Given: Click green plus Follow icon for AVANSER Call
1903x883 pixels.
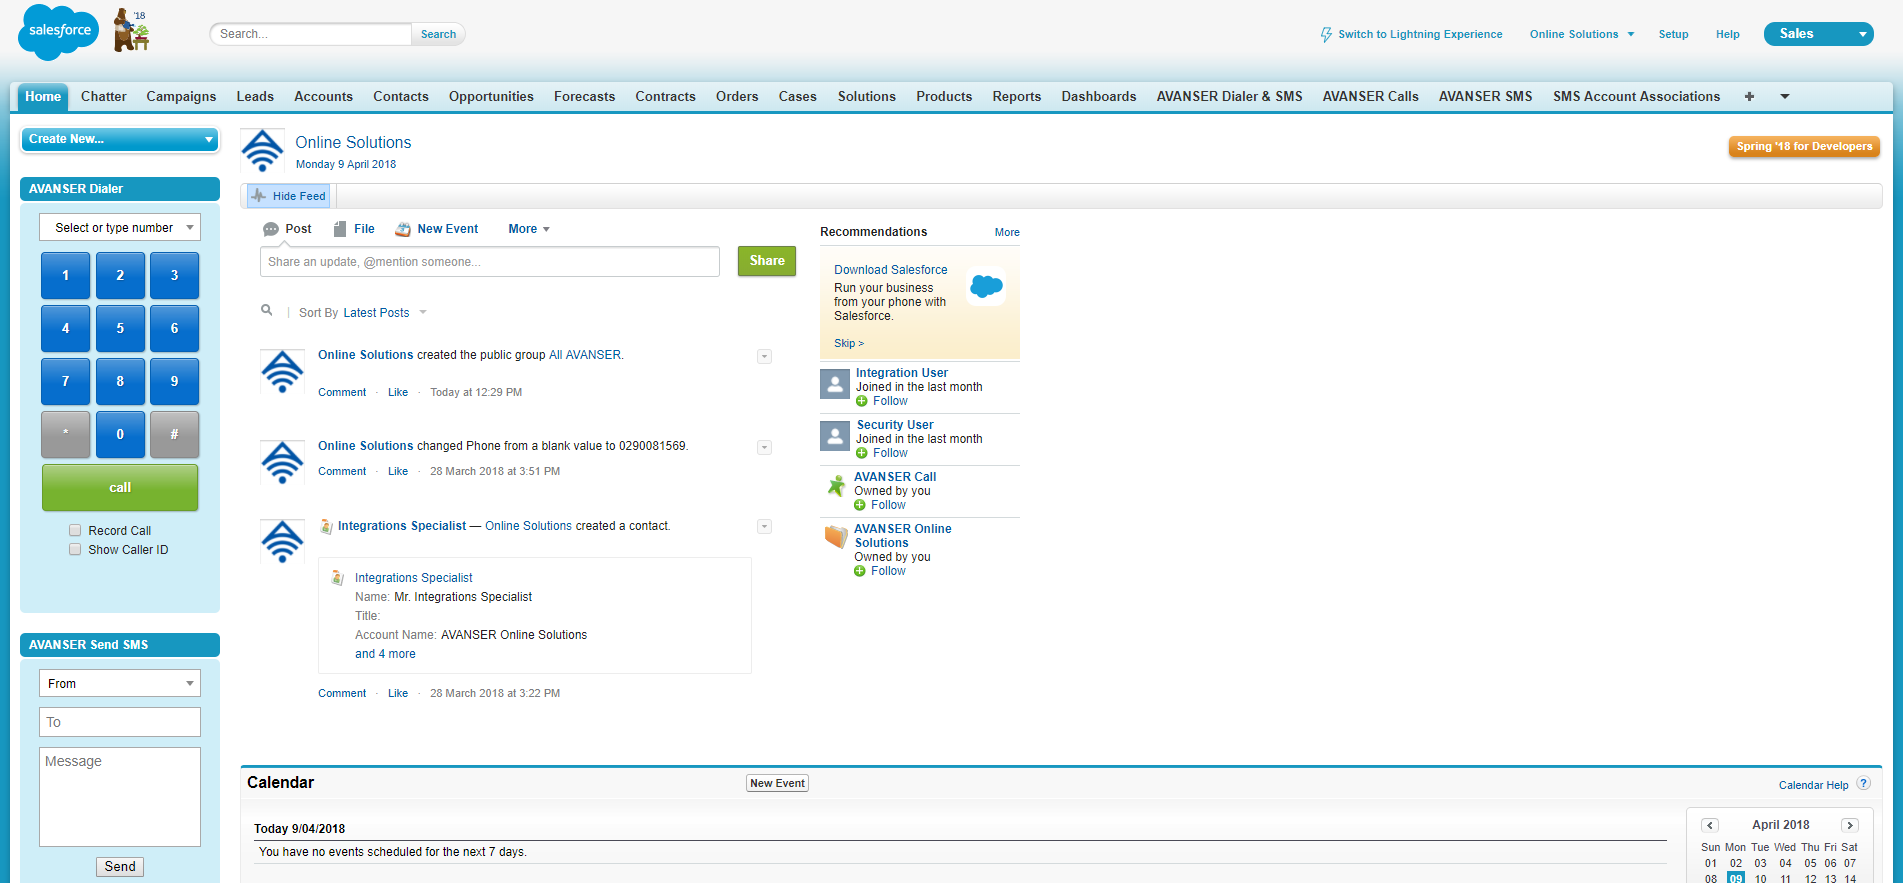Looking at the screenshot, I should [x=860, y=505].
